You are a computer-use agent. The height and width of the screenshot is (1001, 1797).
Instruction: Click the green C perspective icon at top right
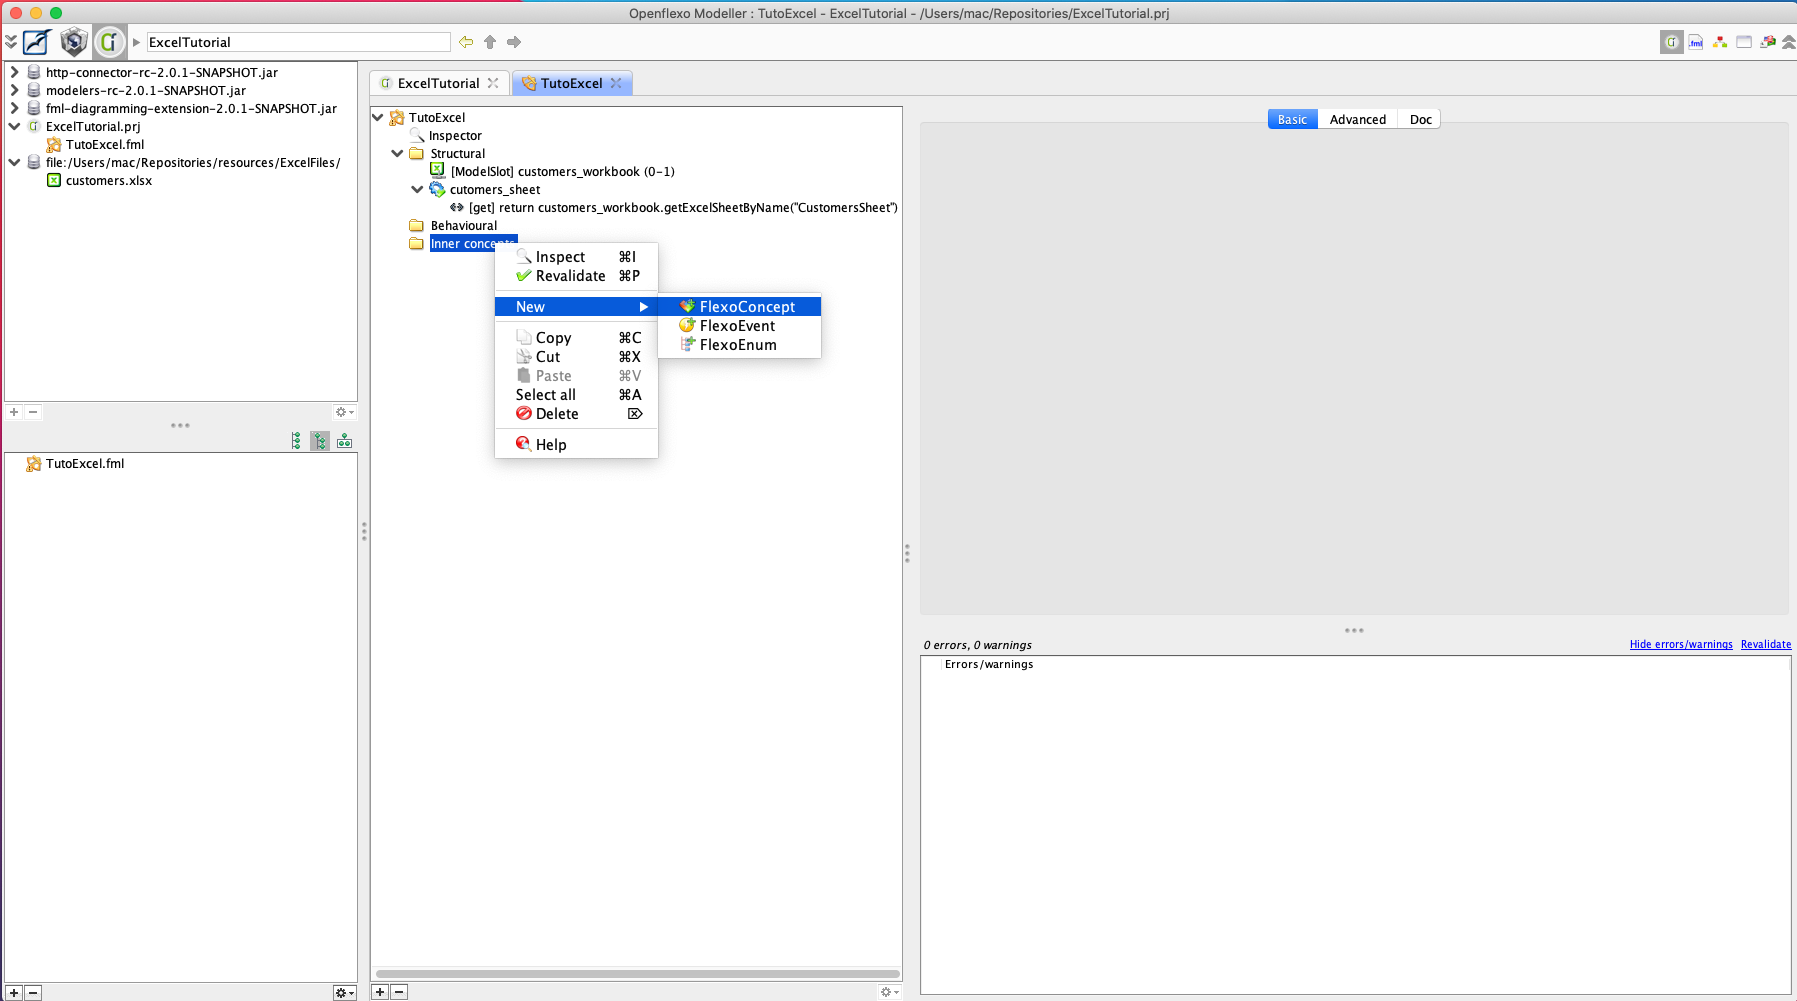click(1672, 42)
